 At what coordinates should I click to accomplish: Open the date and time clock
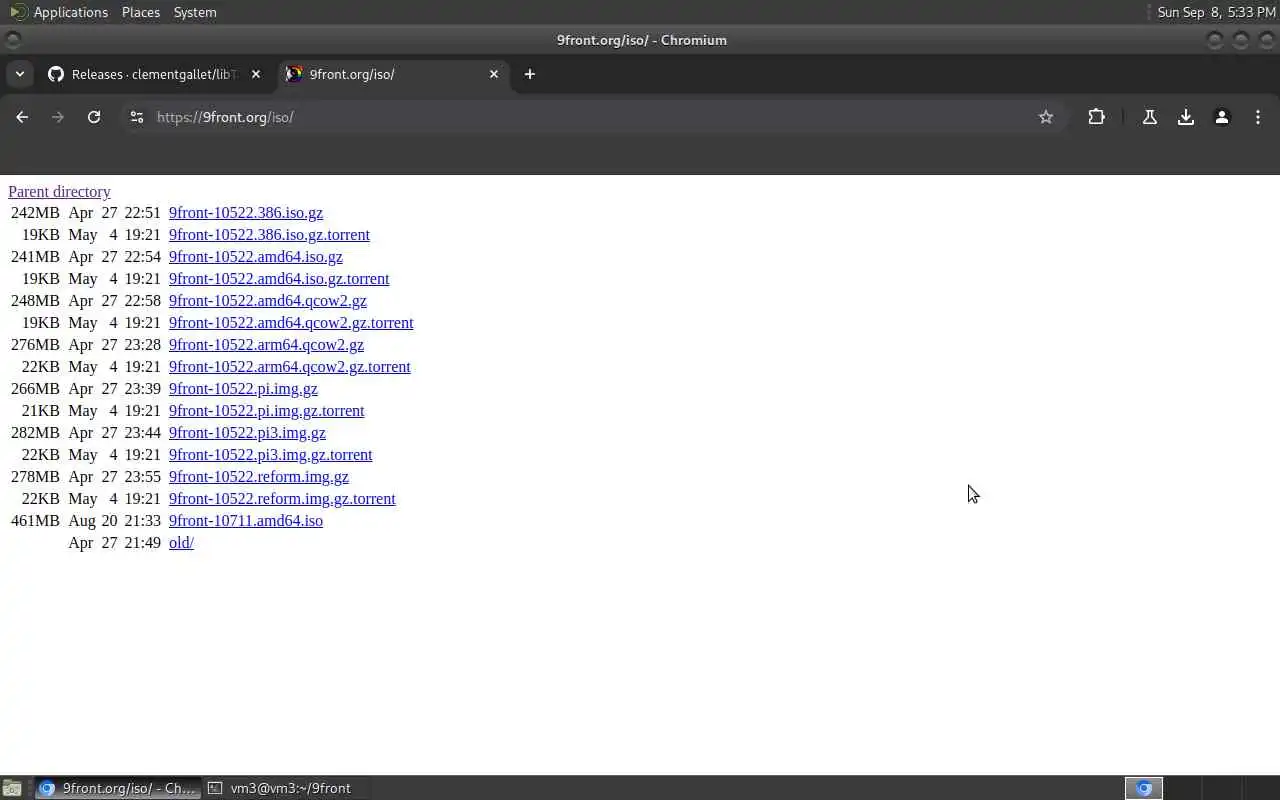[x=1216, y=12]
